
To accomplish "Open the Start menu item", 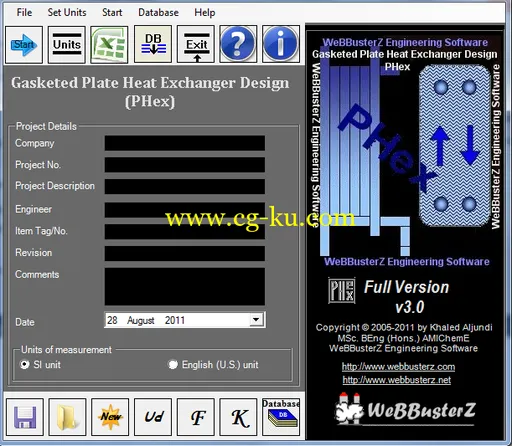I will (x=112, y=13).
